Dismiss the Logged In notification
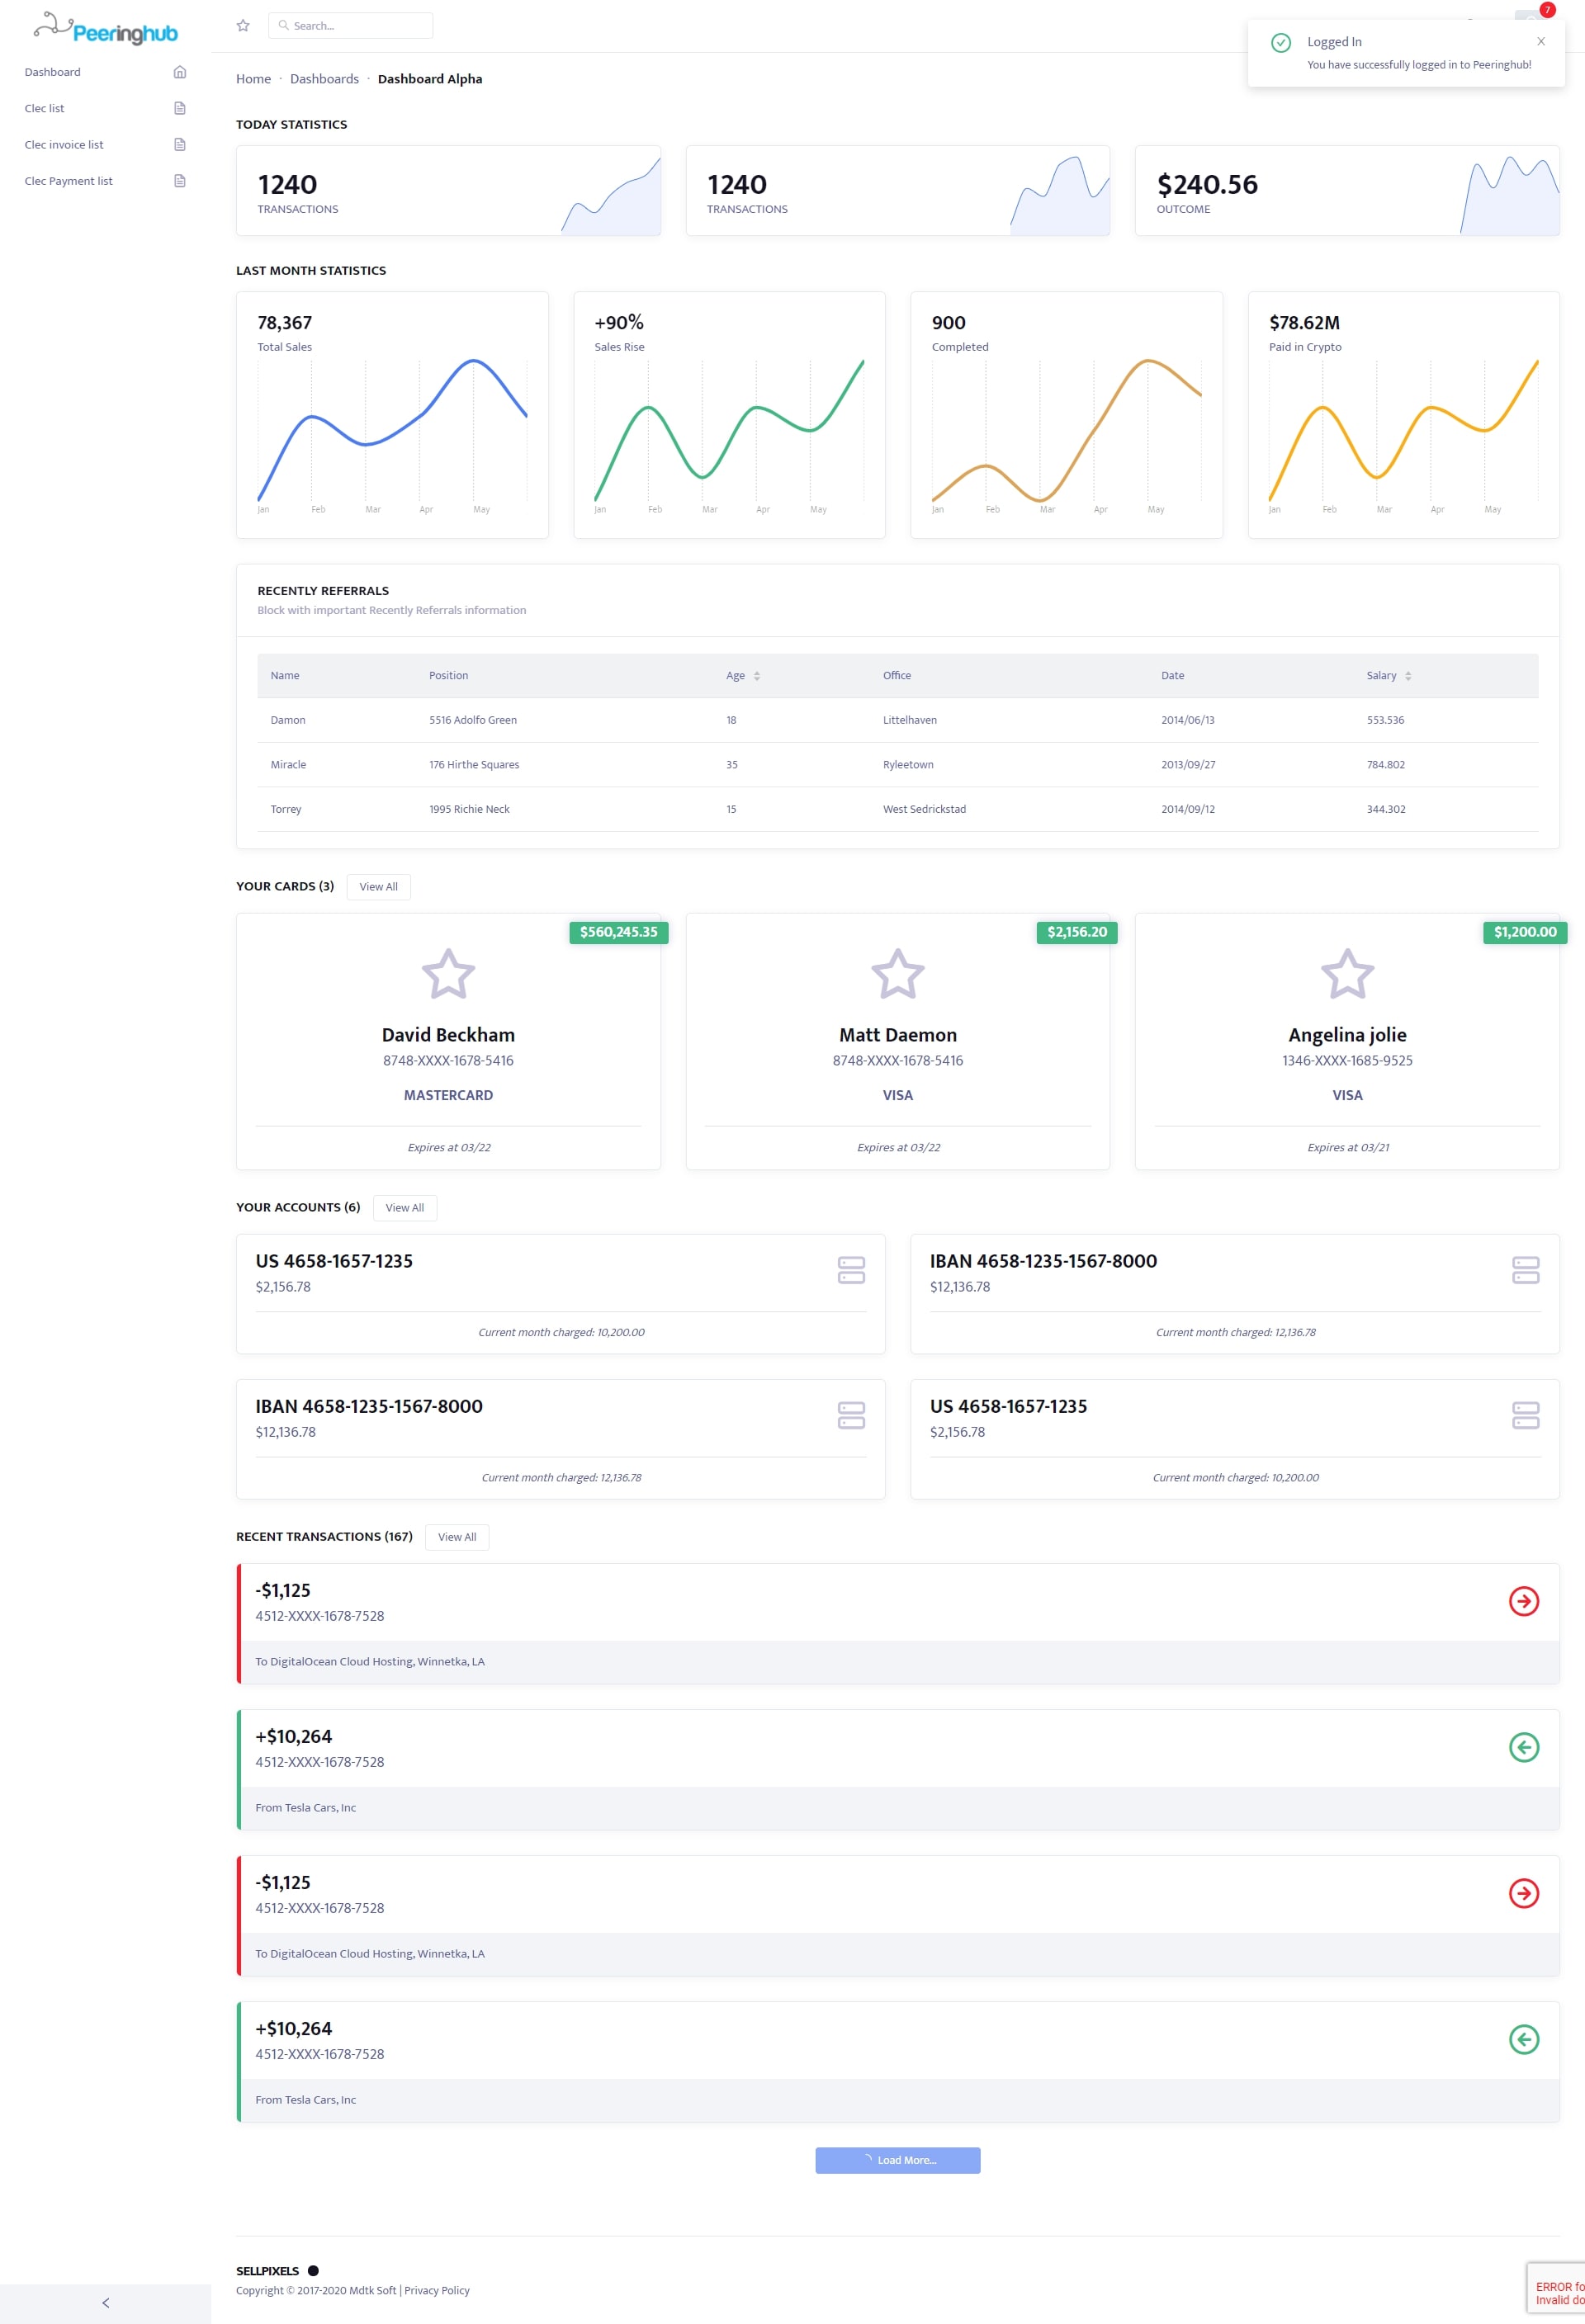1585x2324 pixels. click(1540, 42)
